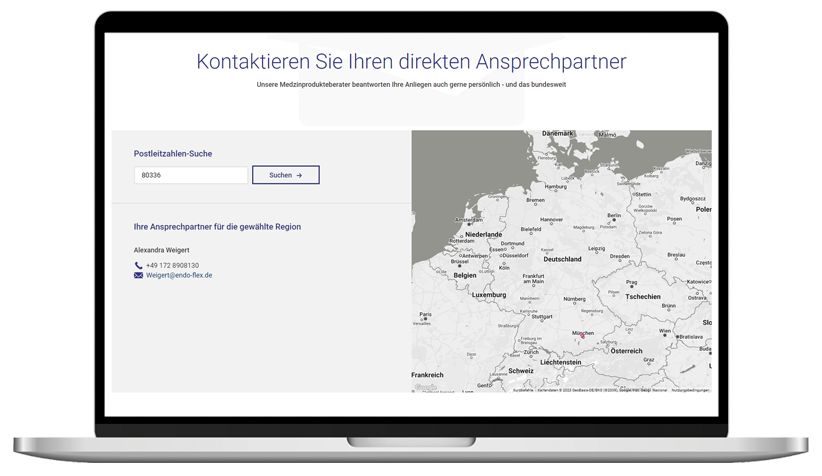Click the Liechtenstein label on the map

tap(560, 362)
